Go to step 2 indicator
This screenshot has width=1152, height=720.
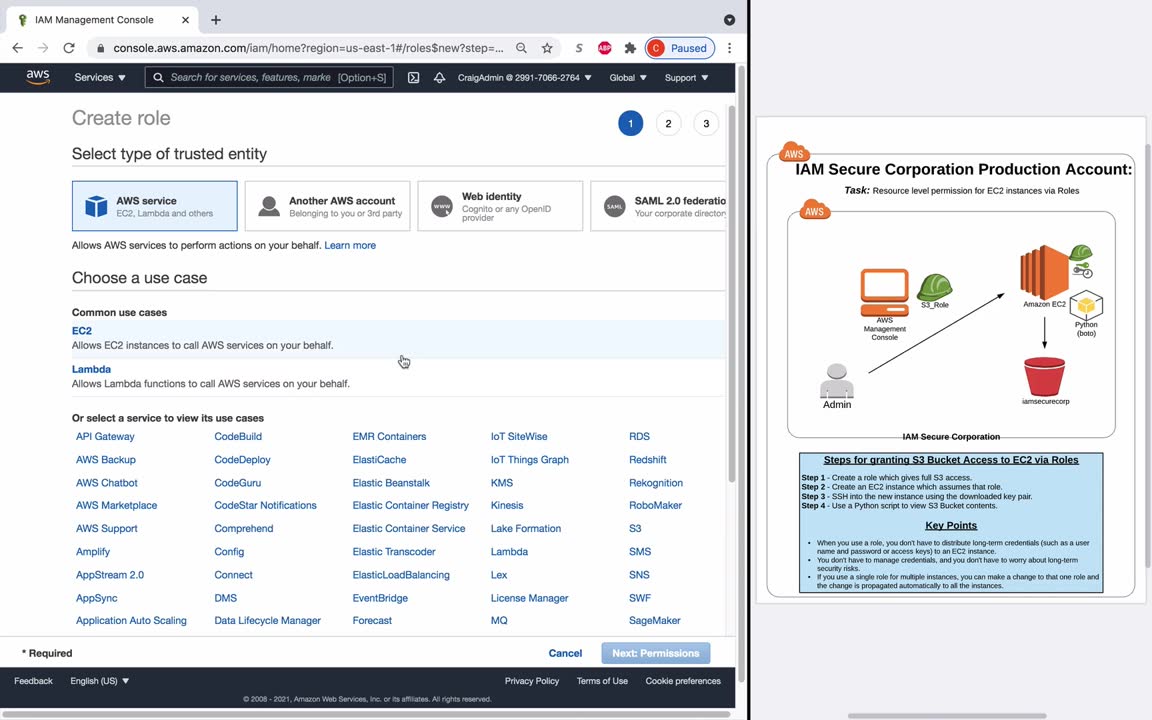pos(669,123)
